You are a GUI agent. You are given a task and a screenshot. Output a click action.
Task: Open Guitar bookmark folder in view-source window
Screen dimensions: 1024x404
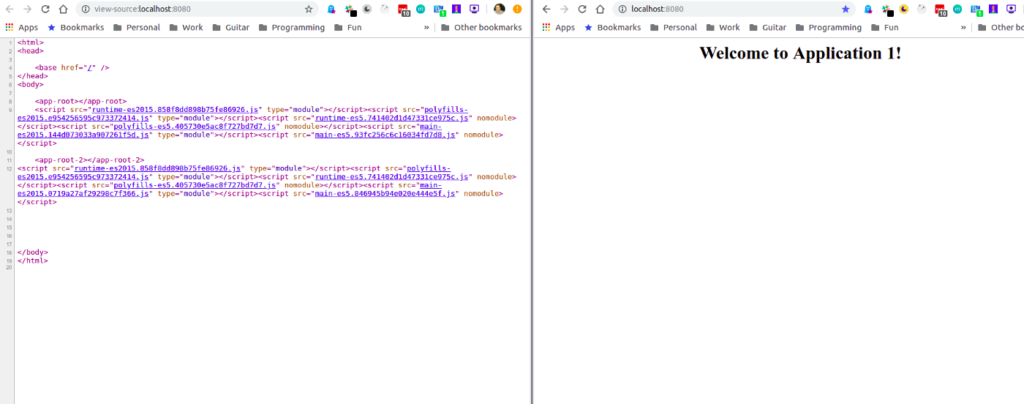pyautogui.click(x=232, y=27)
